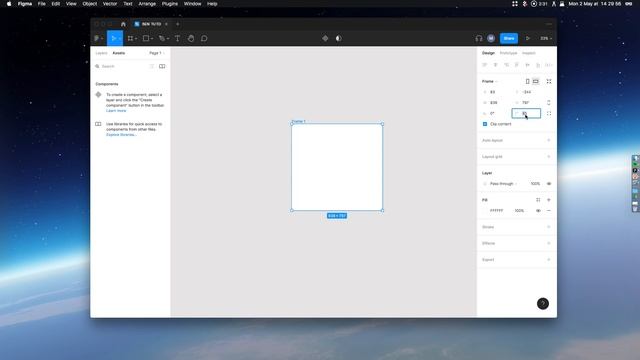This screenshot has height=360, width=640.
Task: Click the resize to fit icon
Action: click(x=549, y=81)
